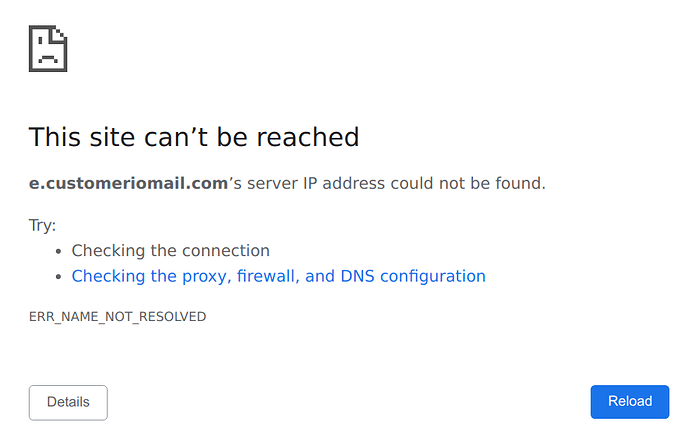690x441 pixels.
Task: Click the word "connection" in the first suggestion
Action: click(225, 251)
